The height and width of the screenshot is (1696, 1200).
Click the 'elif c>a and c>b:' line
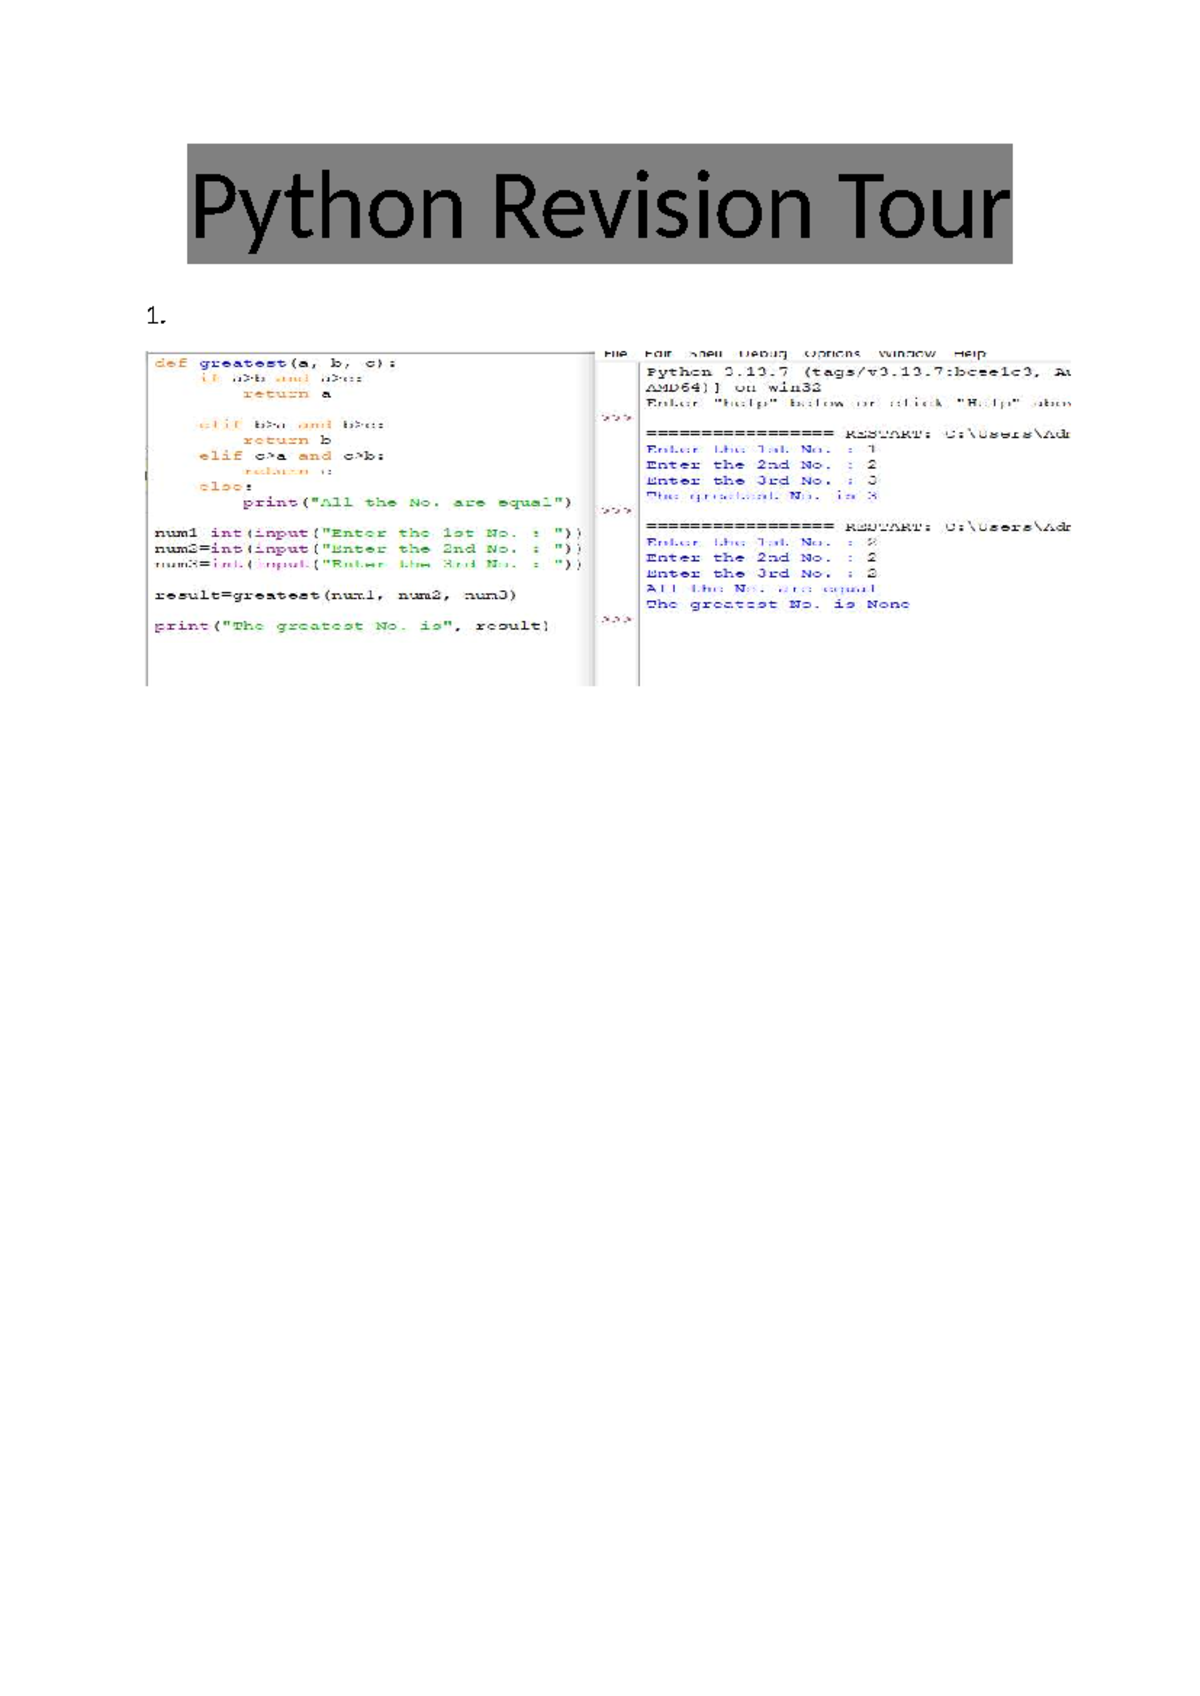coord(292,455)
